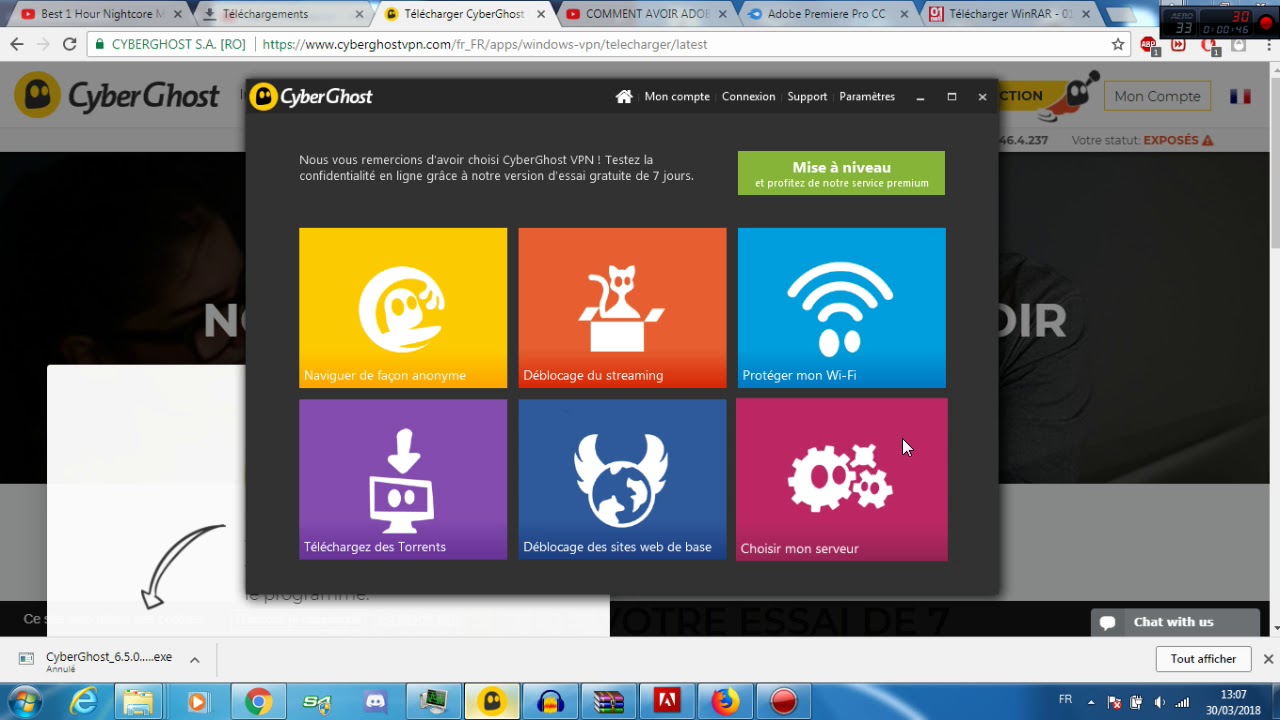Viewport: 1280px width, 720px height.
Task: Click the browser back arrow
Action: point(17,44)
